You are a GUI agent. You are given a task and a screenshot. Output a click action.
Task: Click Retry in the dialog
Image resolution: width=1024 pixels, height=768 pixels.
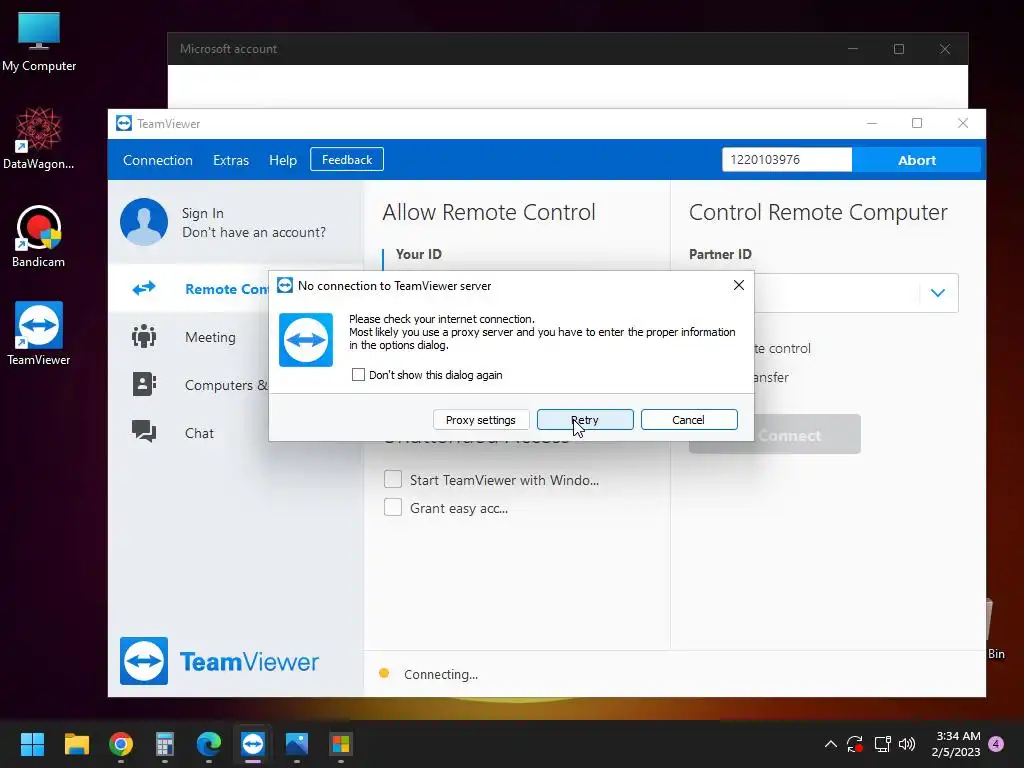click(584, 420)
